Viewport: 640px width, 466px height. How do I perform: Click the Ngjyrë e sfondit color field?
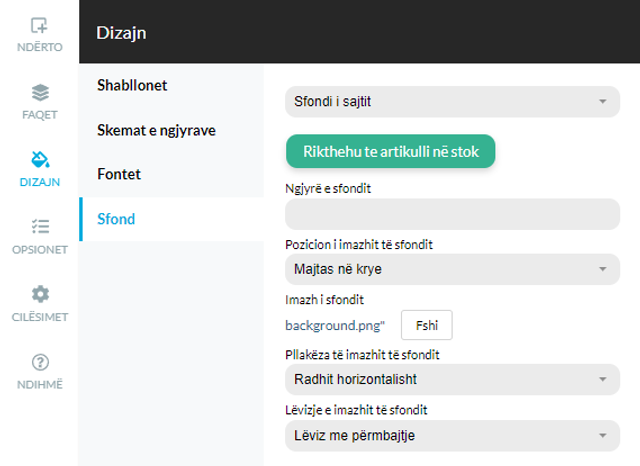tap(452, 214)
